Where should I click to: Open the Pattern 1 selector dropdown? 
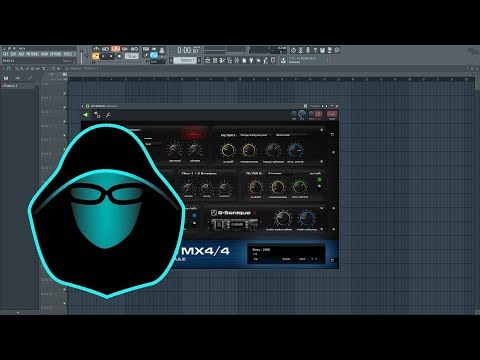click(x=186, y=60)
